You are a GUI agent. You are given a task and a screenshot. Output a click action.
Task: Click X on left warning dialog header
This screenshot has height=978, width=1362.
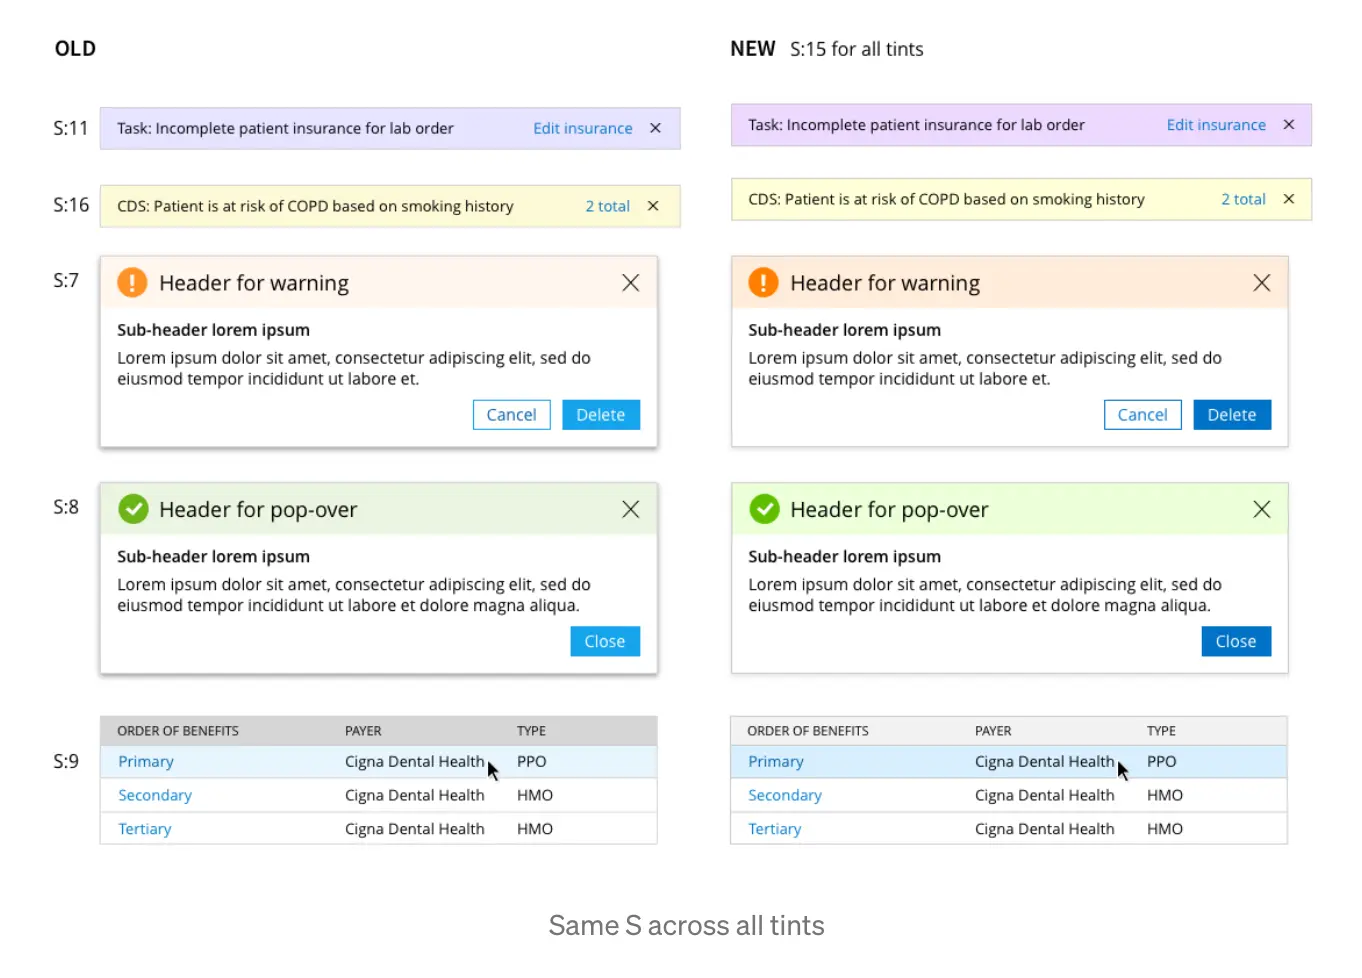(630, 283)
